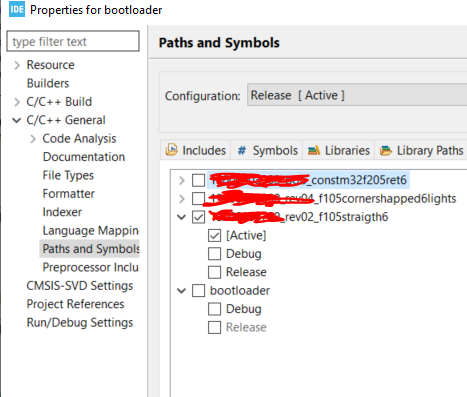Click the type filter text field

(x=73, y=41)
